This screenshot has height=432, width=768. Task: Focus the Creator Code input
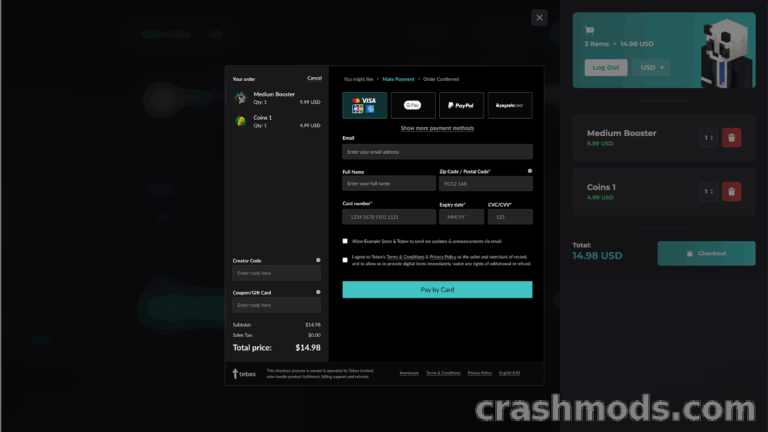[277, 273]
